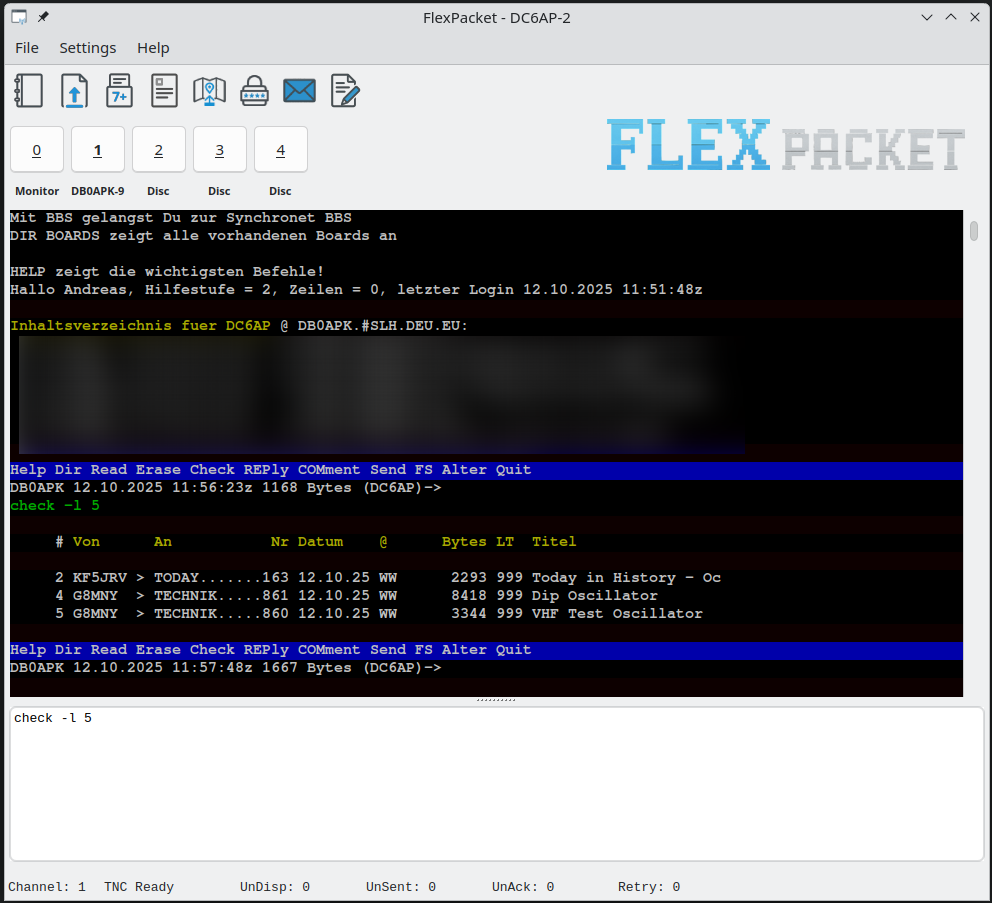Click the command input text box

(x=496, y=783)
